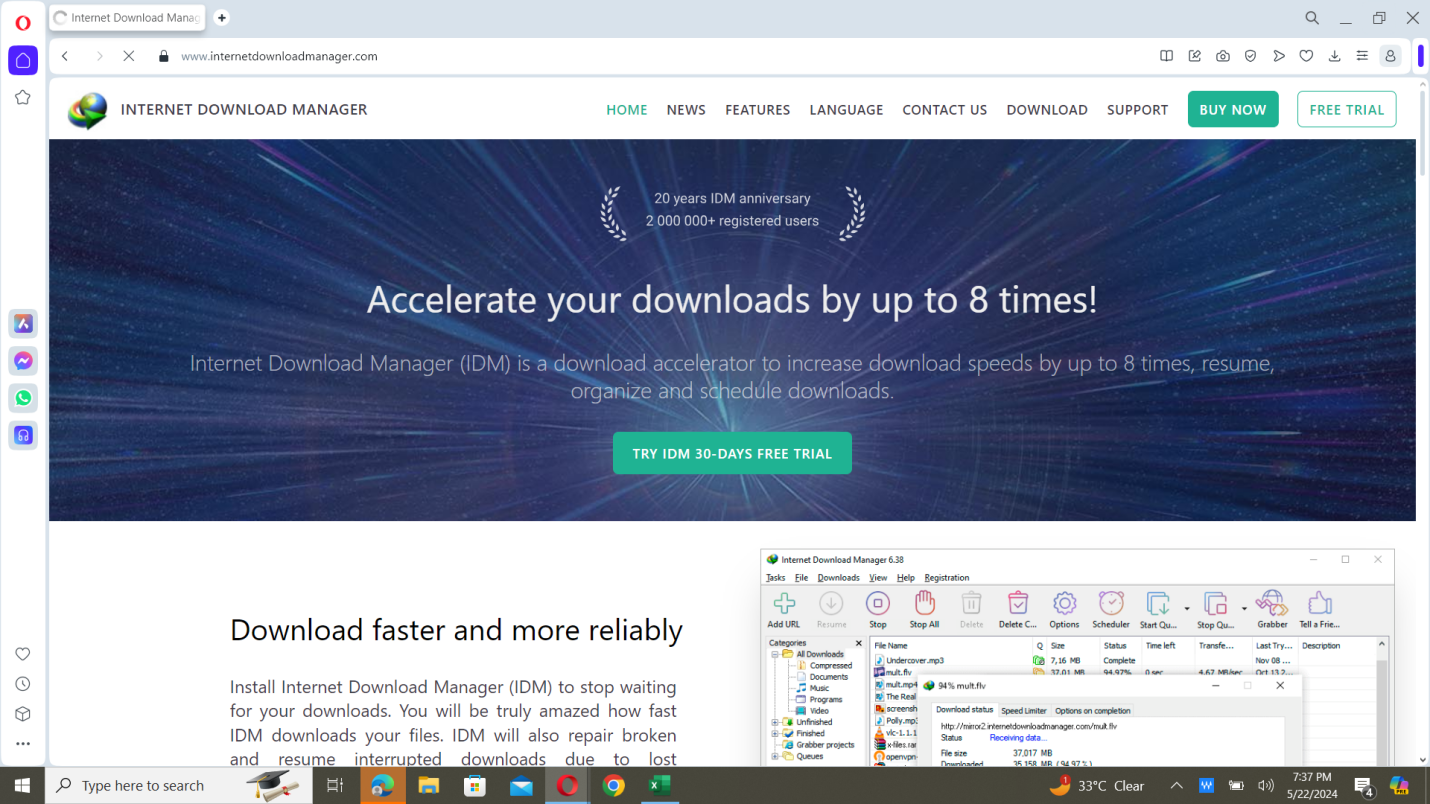This screenshot has width=1430, height=804.
Task: Open the Tasks menu in IDM
Action: (775, 577)
